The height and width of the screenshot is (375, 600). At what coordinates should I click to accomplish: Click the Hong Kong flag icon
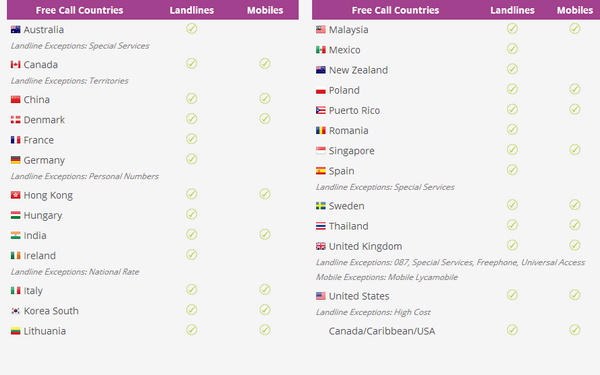tap(15, 195)
